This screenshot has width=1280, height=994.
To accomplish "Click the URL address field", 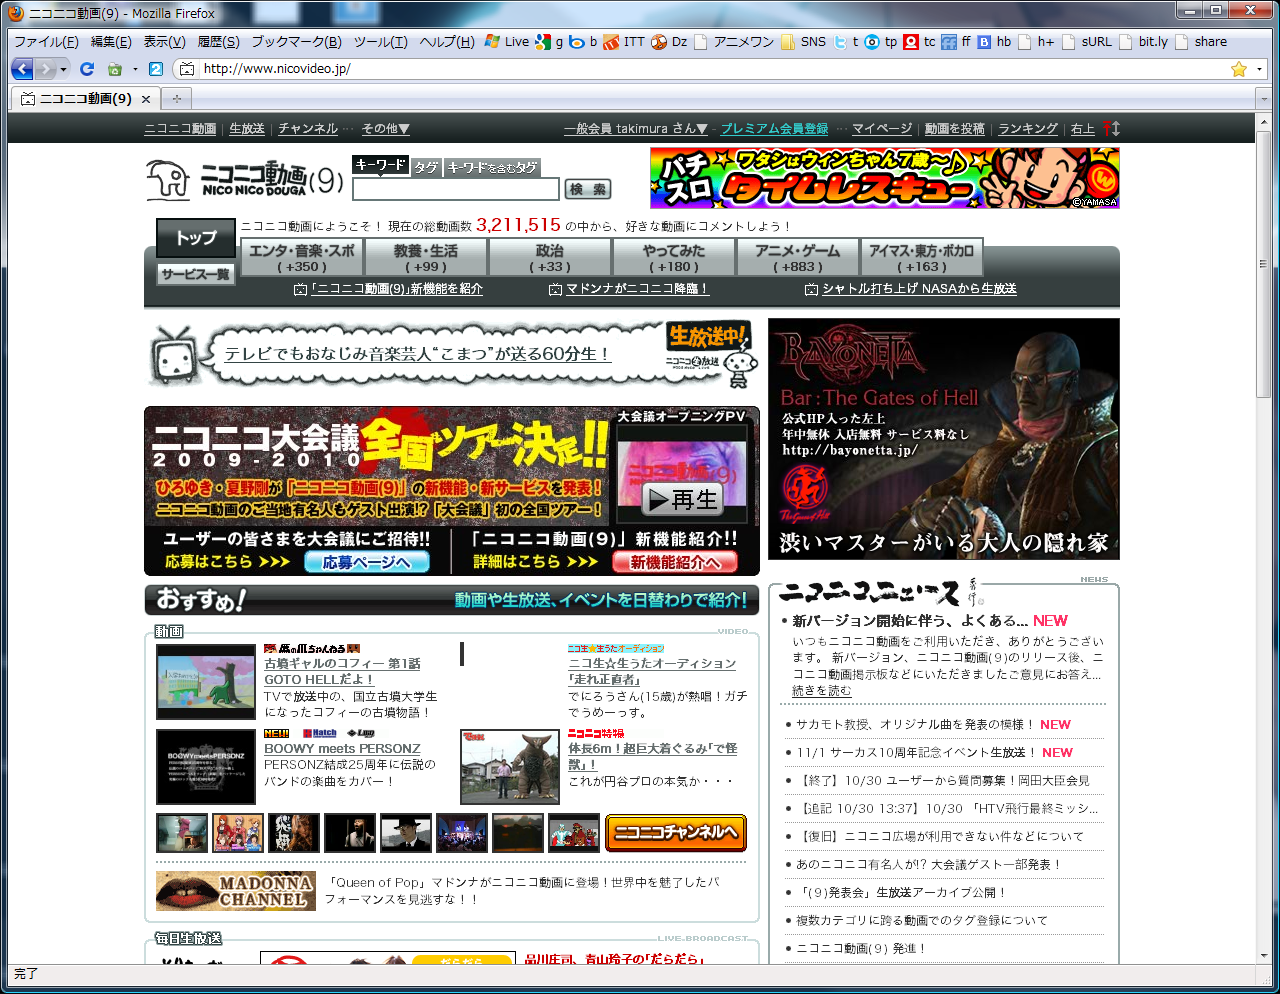I will pos(712,69).
